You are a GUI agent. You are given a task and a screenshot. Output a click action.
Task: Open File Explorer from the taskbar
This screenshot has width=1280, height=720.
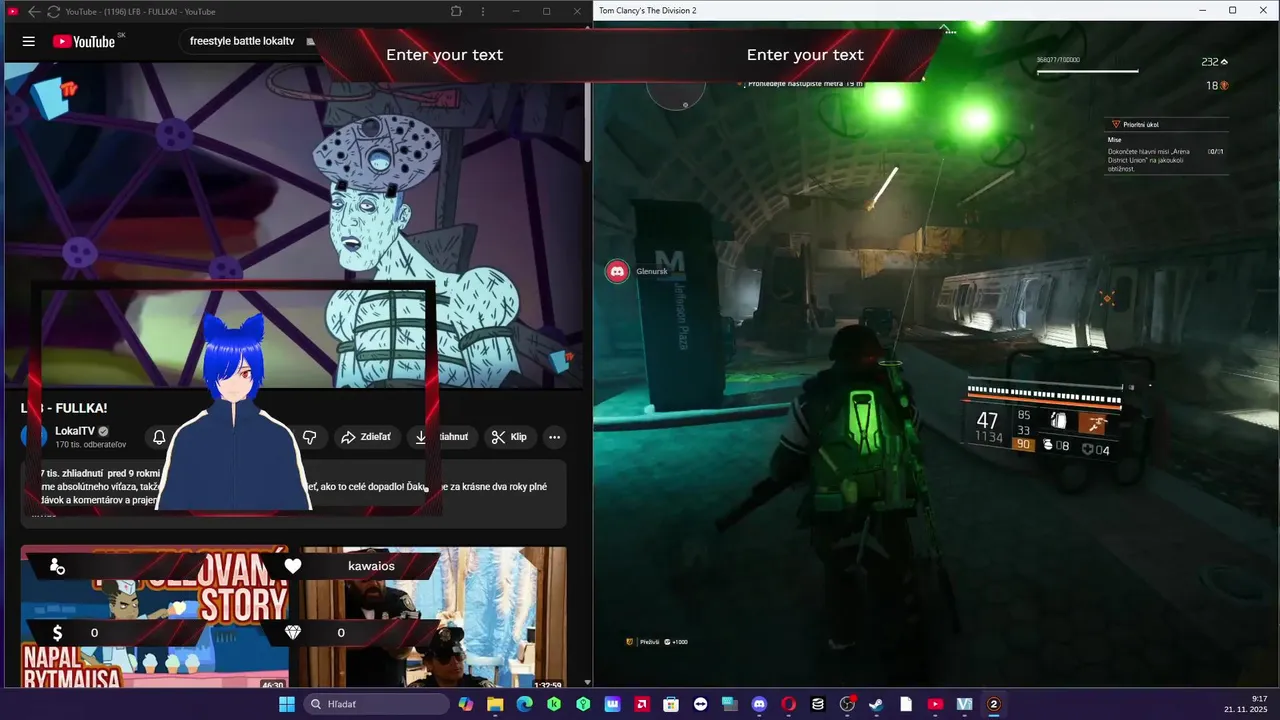click(495, 704)
